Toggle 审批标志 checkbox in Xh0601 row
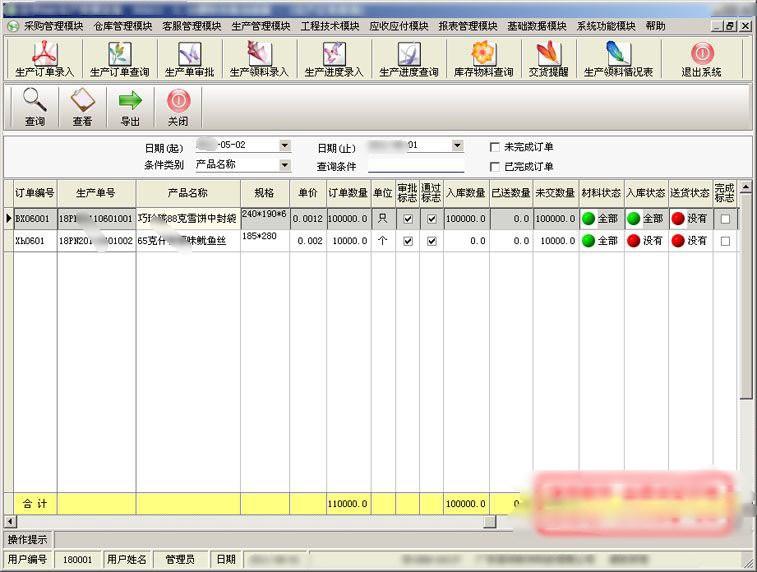 408,241
